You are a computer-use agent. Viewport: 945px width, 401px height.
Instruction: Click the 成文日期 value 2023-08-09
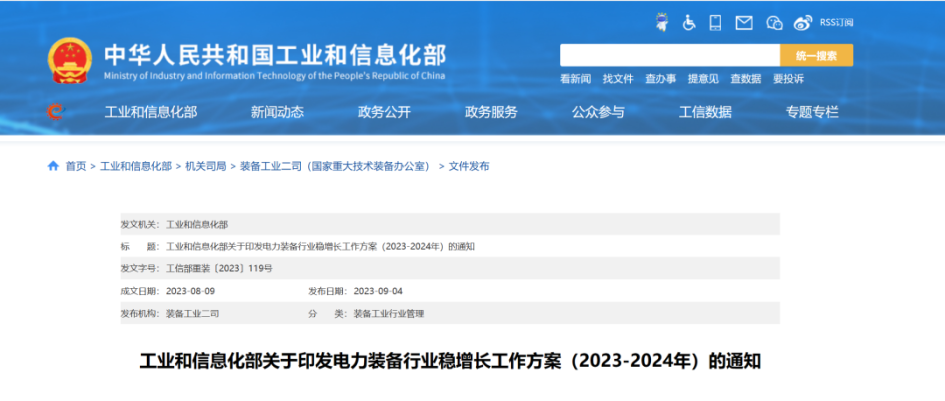tap(190, 291)
